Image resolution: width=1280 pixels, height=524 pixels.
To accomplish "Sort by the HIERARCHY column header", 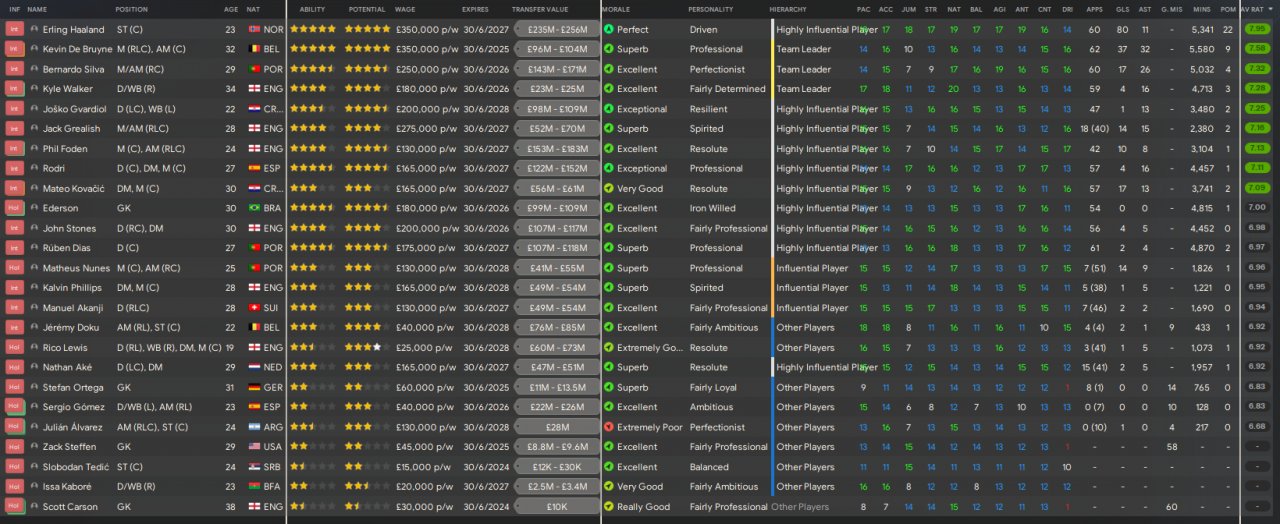I will pos(789,9).
